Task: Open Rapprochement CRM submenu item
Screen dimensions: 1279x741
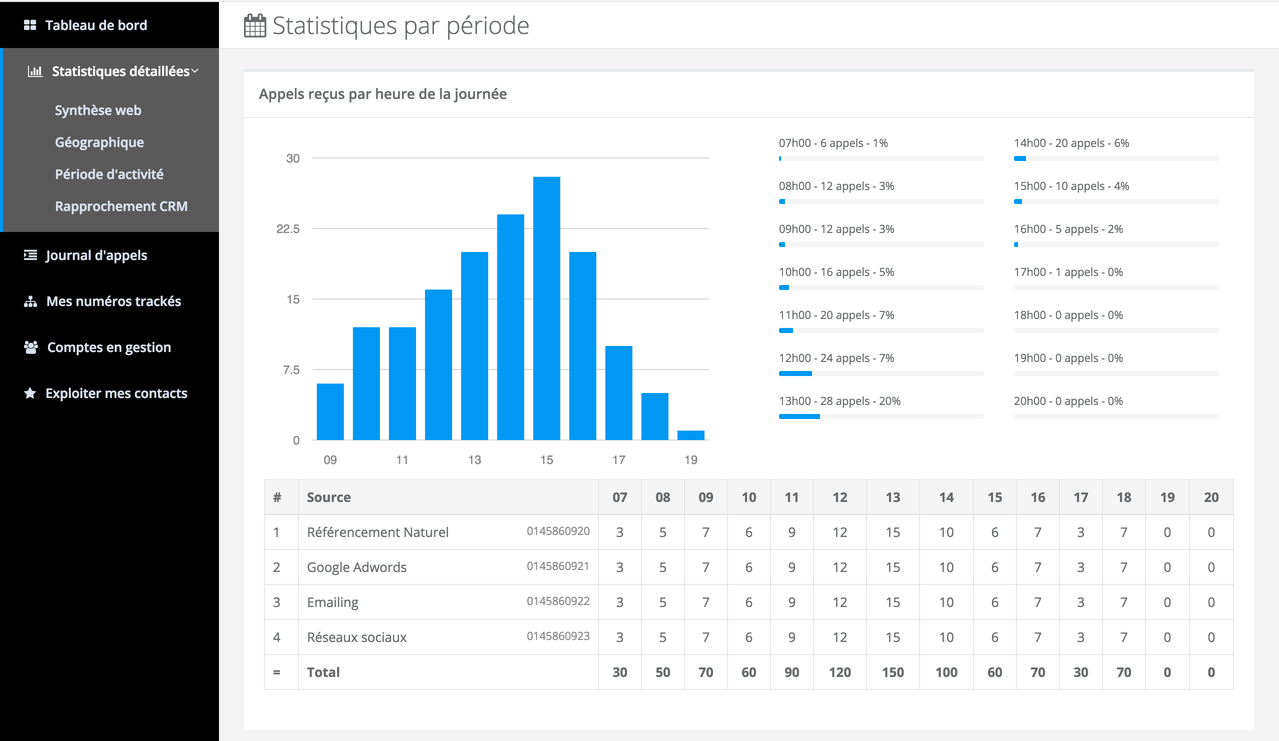Action: pos(121,206)
